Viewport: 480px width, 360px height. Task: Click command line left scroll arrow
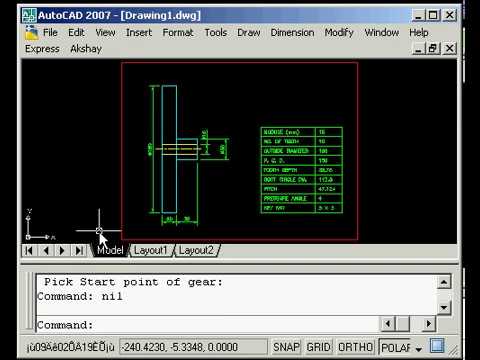388,323
